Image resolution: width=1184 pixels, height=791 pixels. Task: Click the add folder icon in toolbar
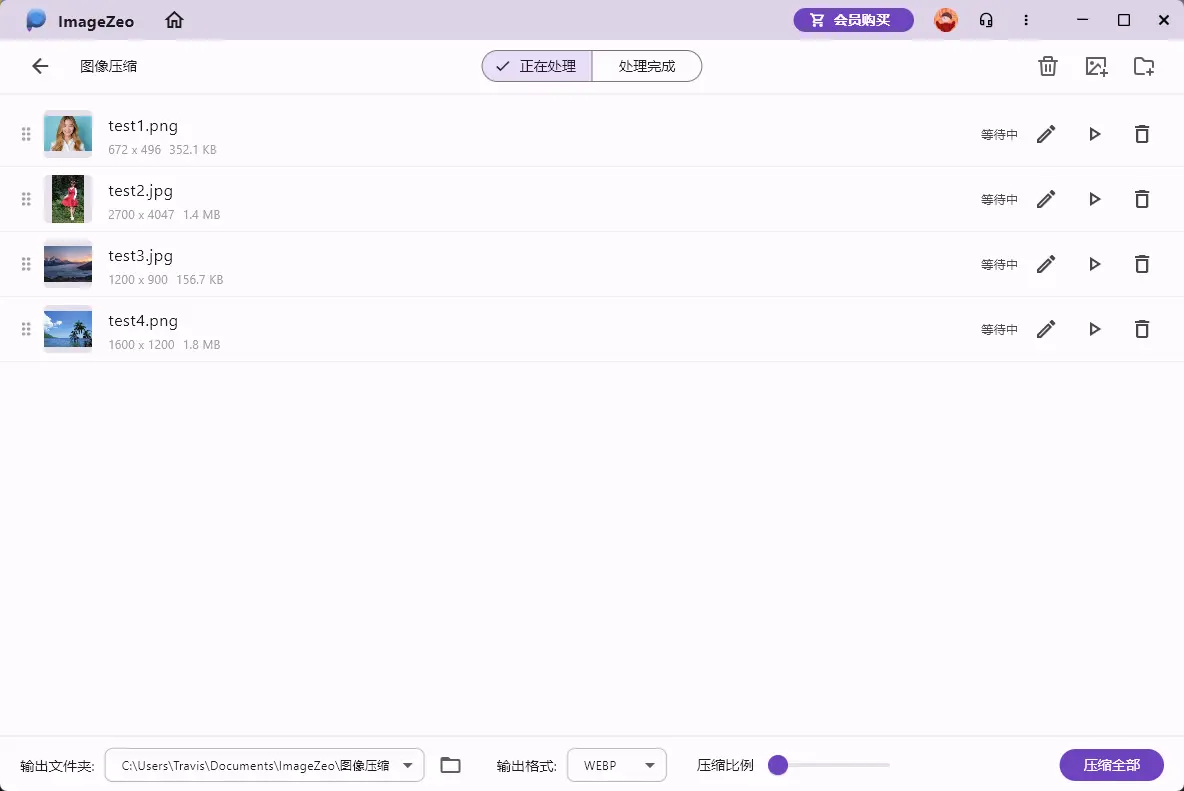1143,66
